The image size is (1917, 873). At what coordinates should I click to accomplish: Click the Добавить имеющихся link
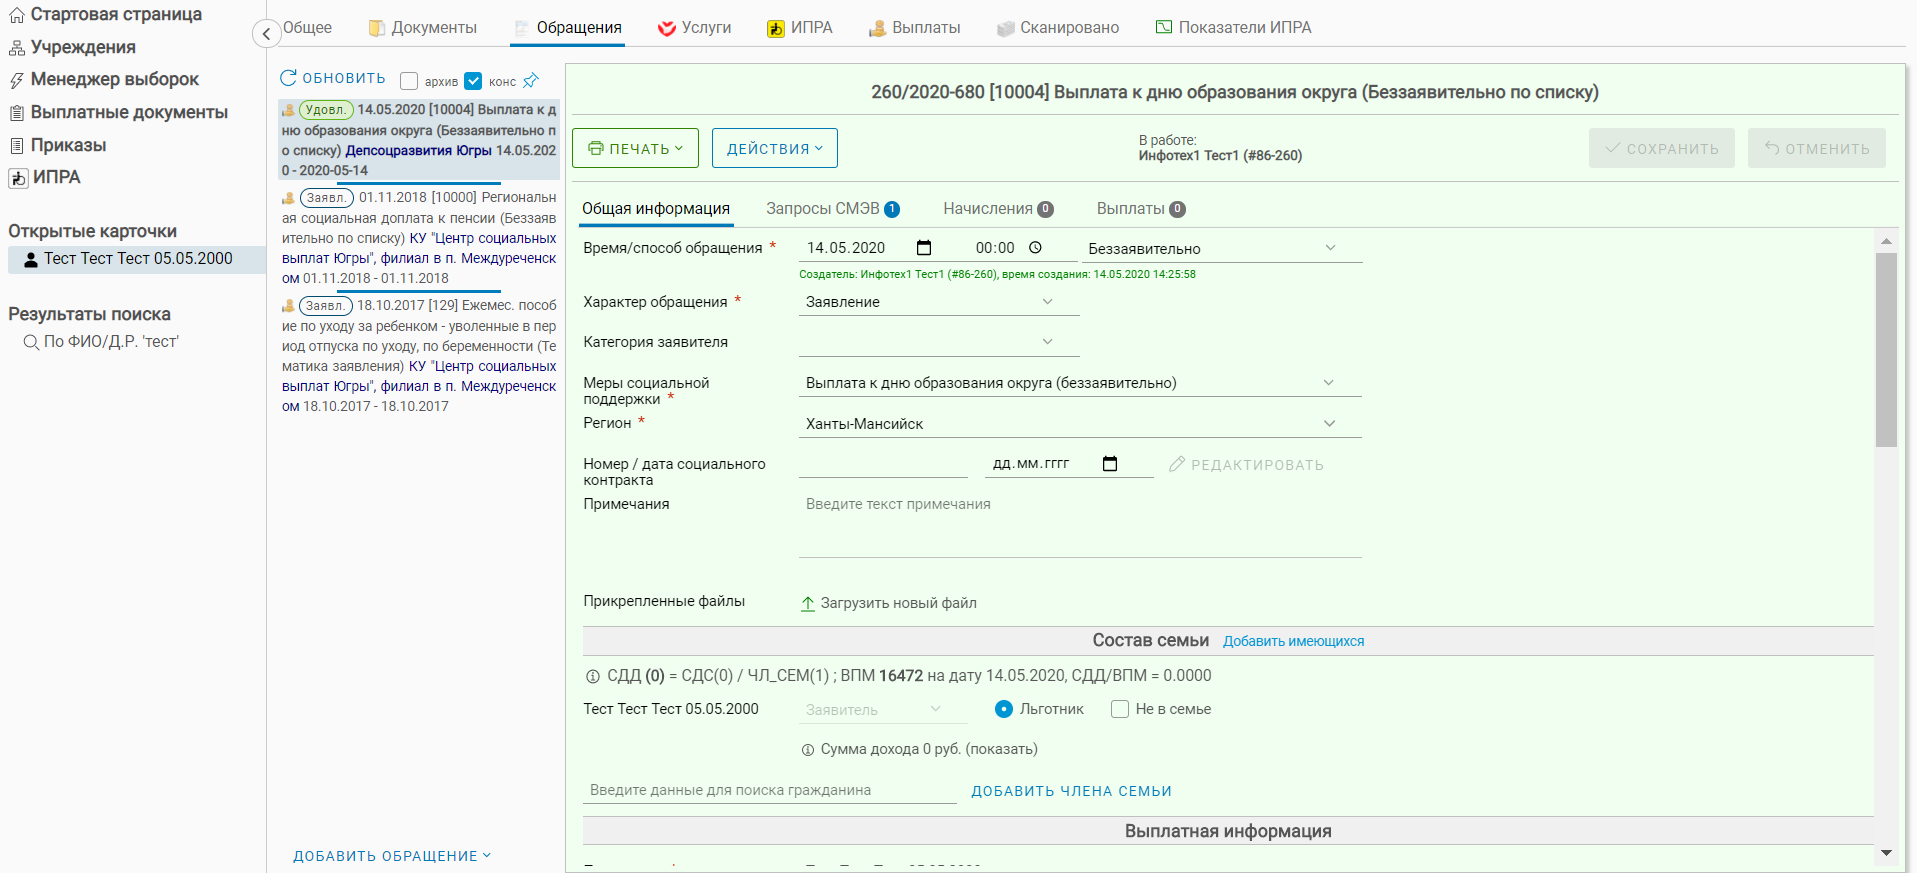click(x=1294, y=641)
